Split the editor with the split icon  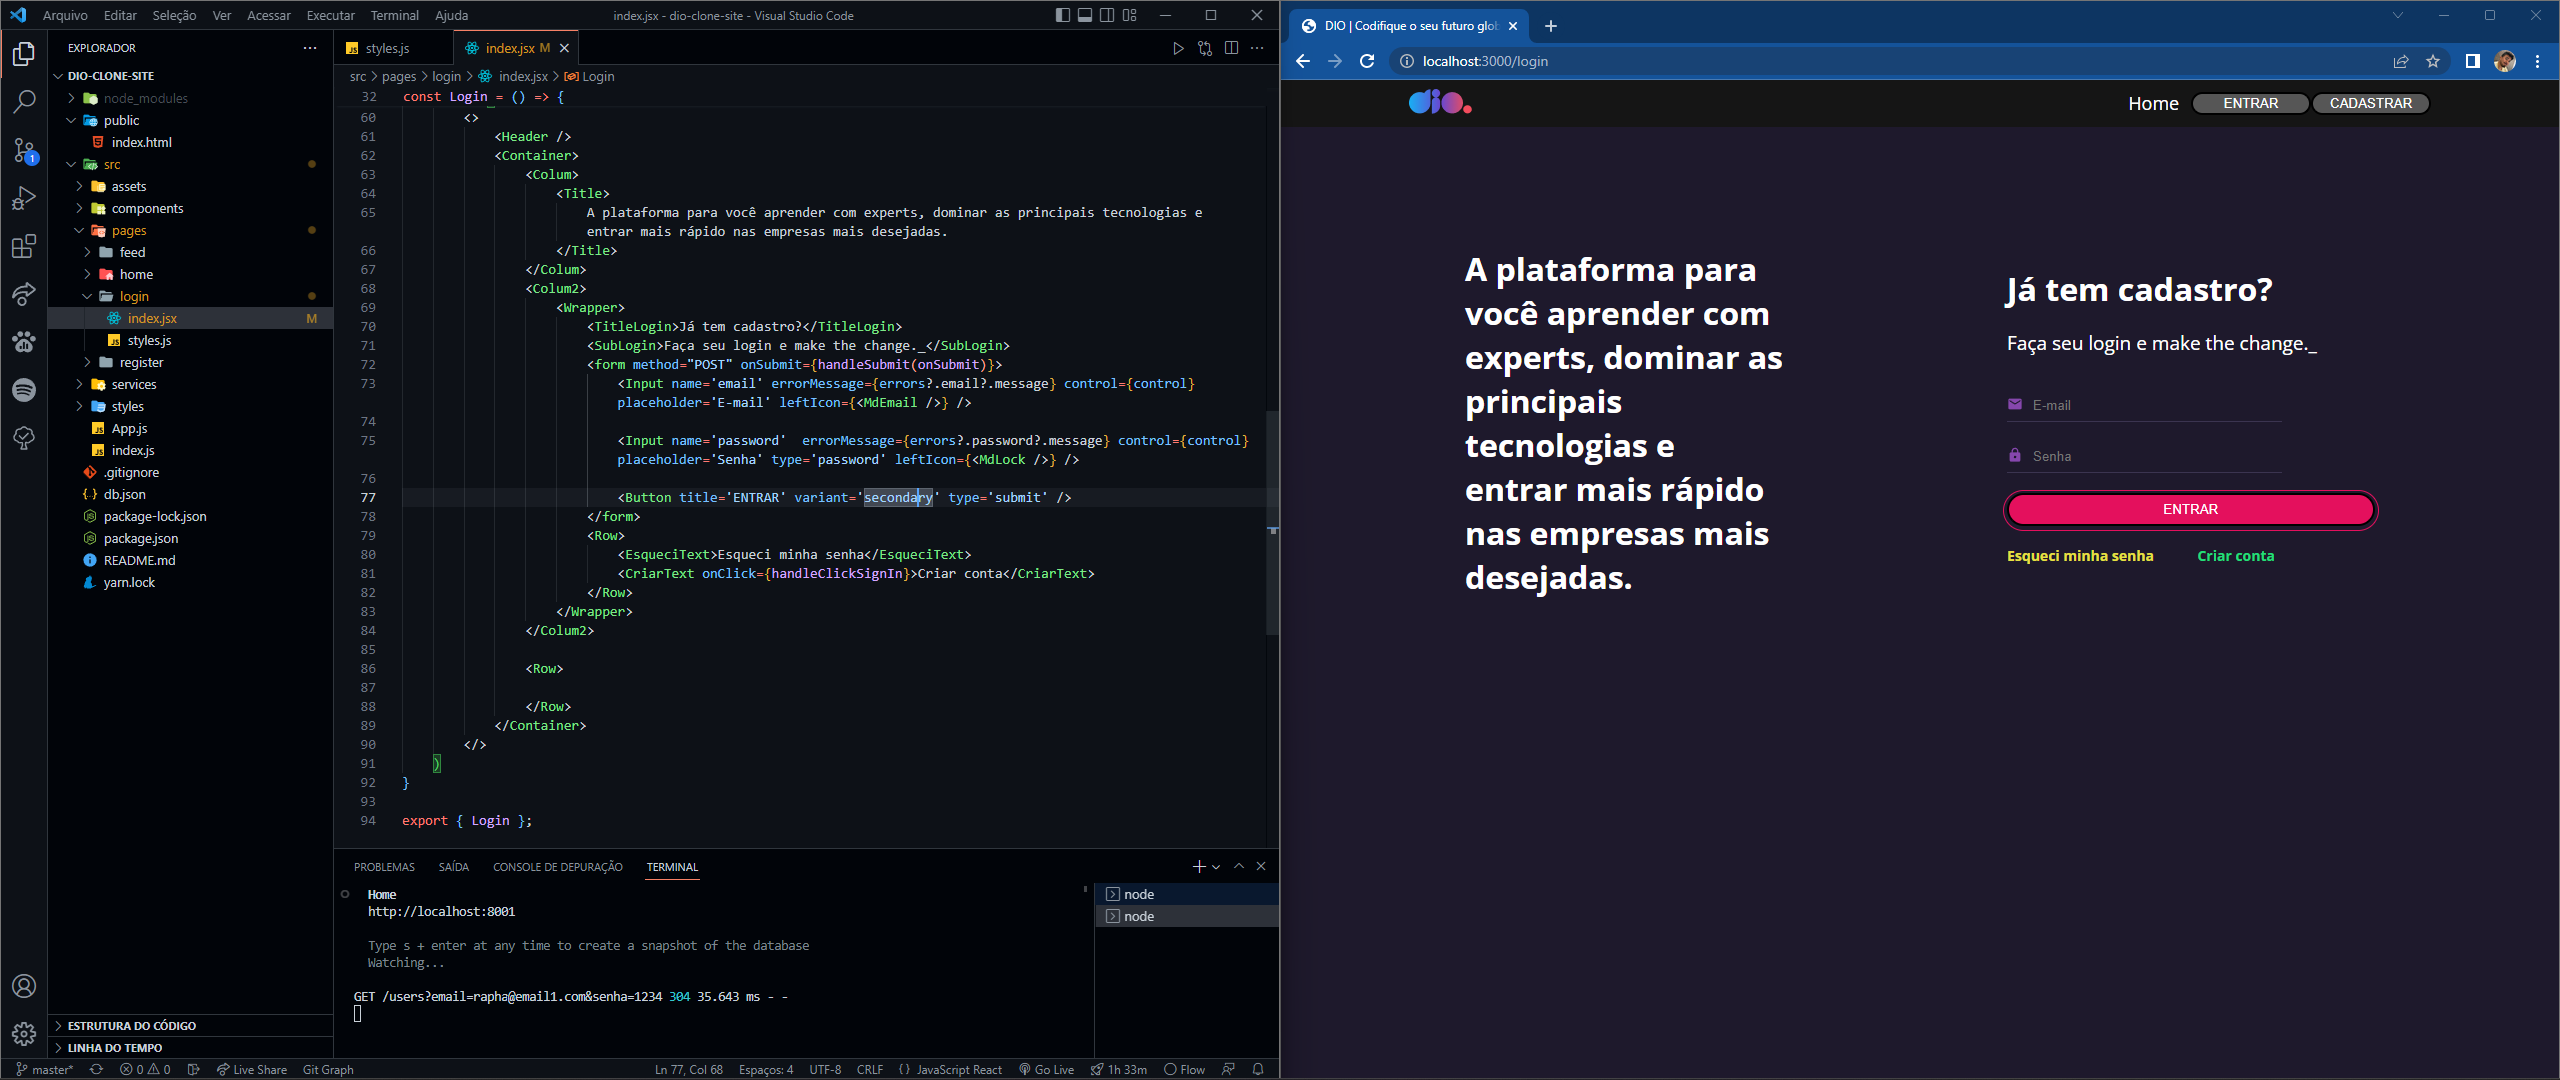1231,47
